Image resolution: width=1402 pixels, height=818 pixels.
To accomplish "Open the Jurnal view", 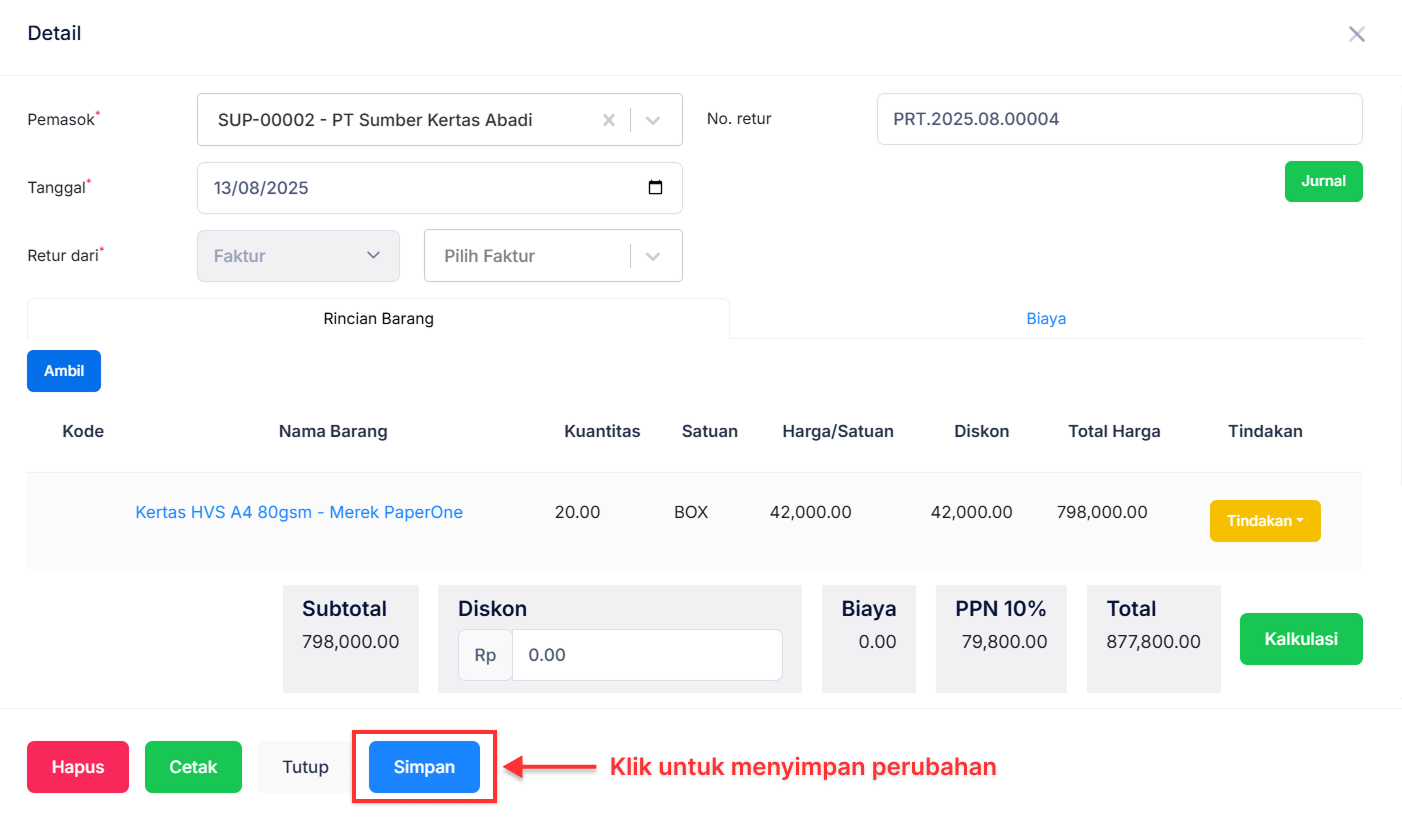I will point(1323,181).
